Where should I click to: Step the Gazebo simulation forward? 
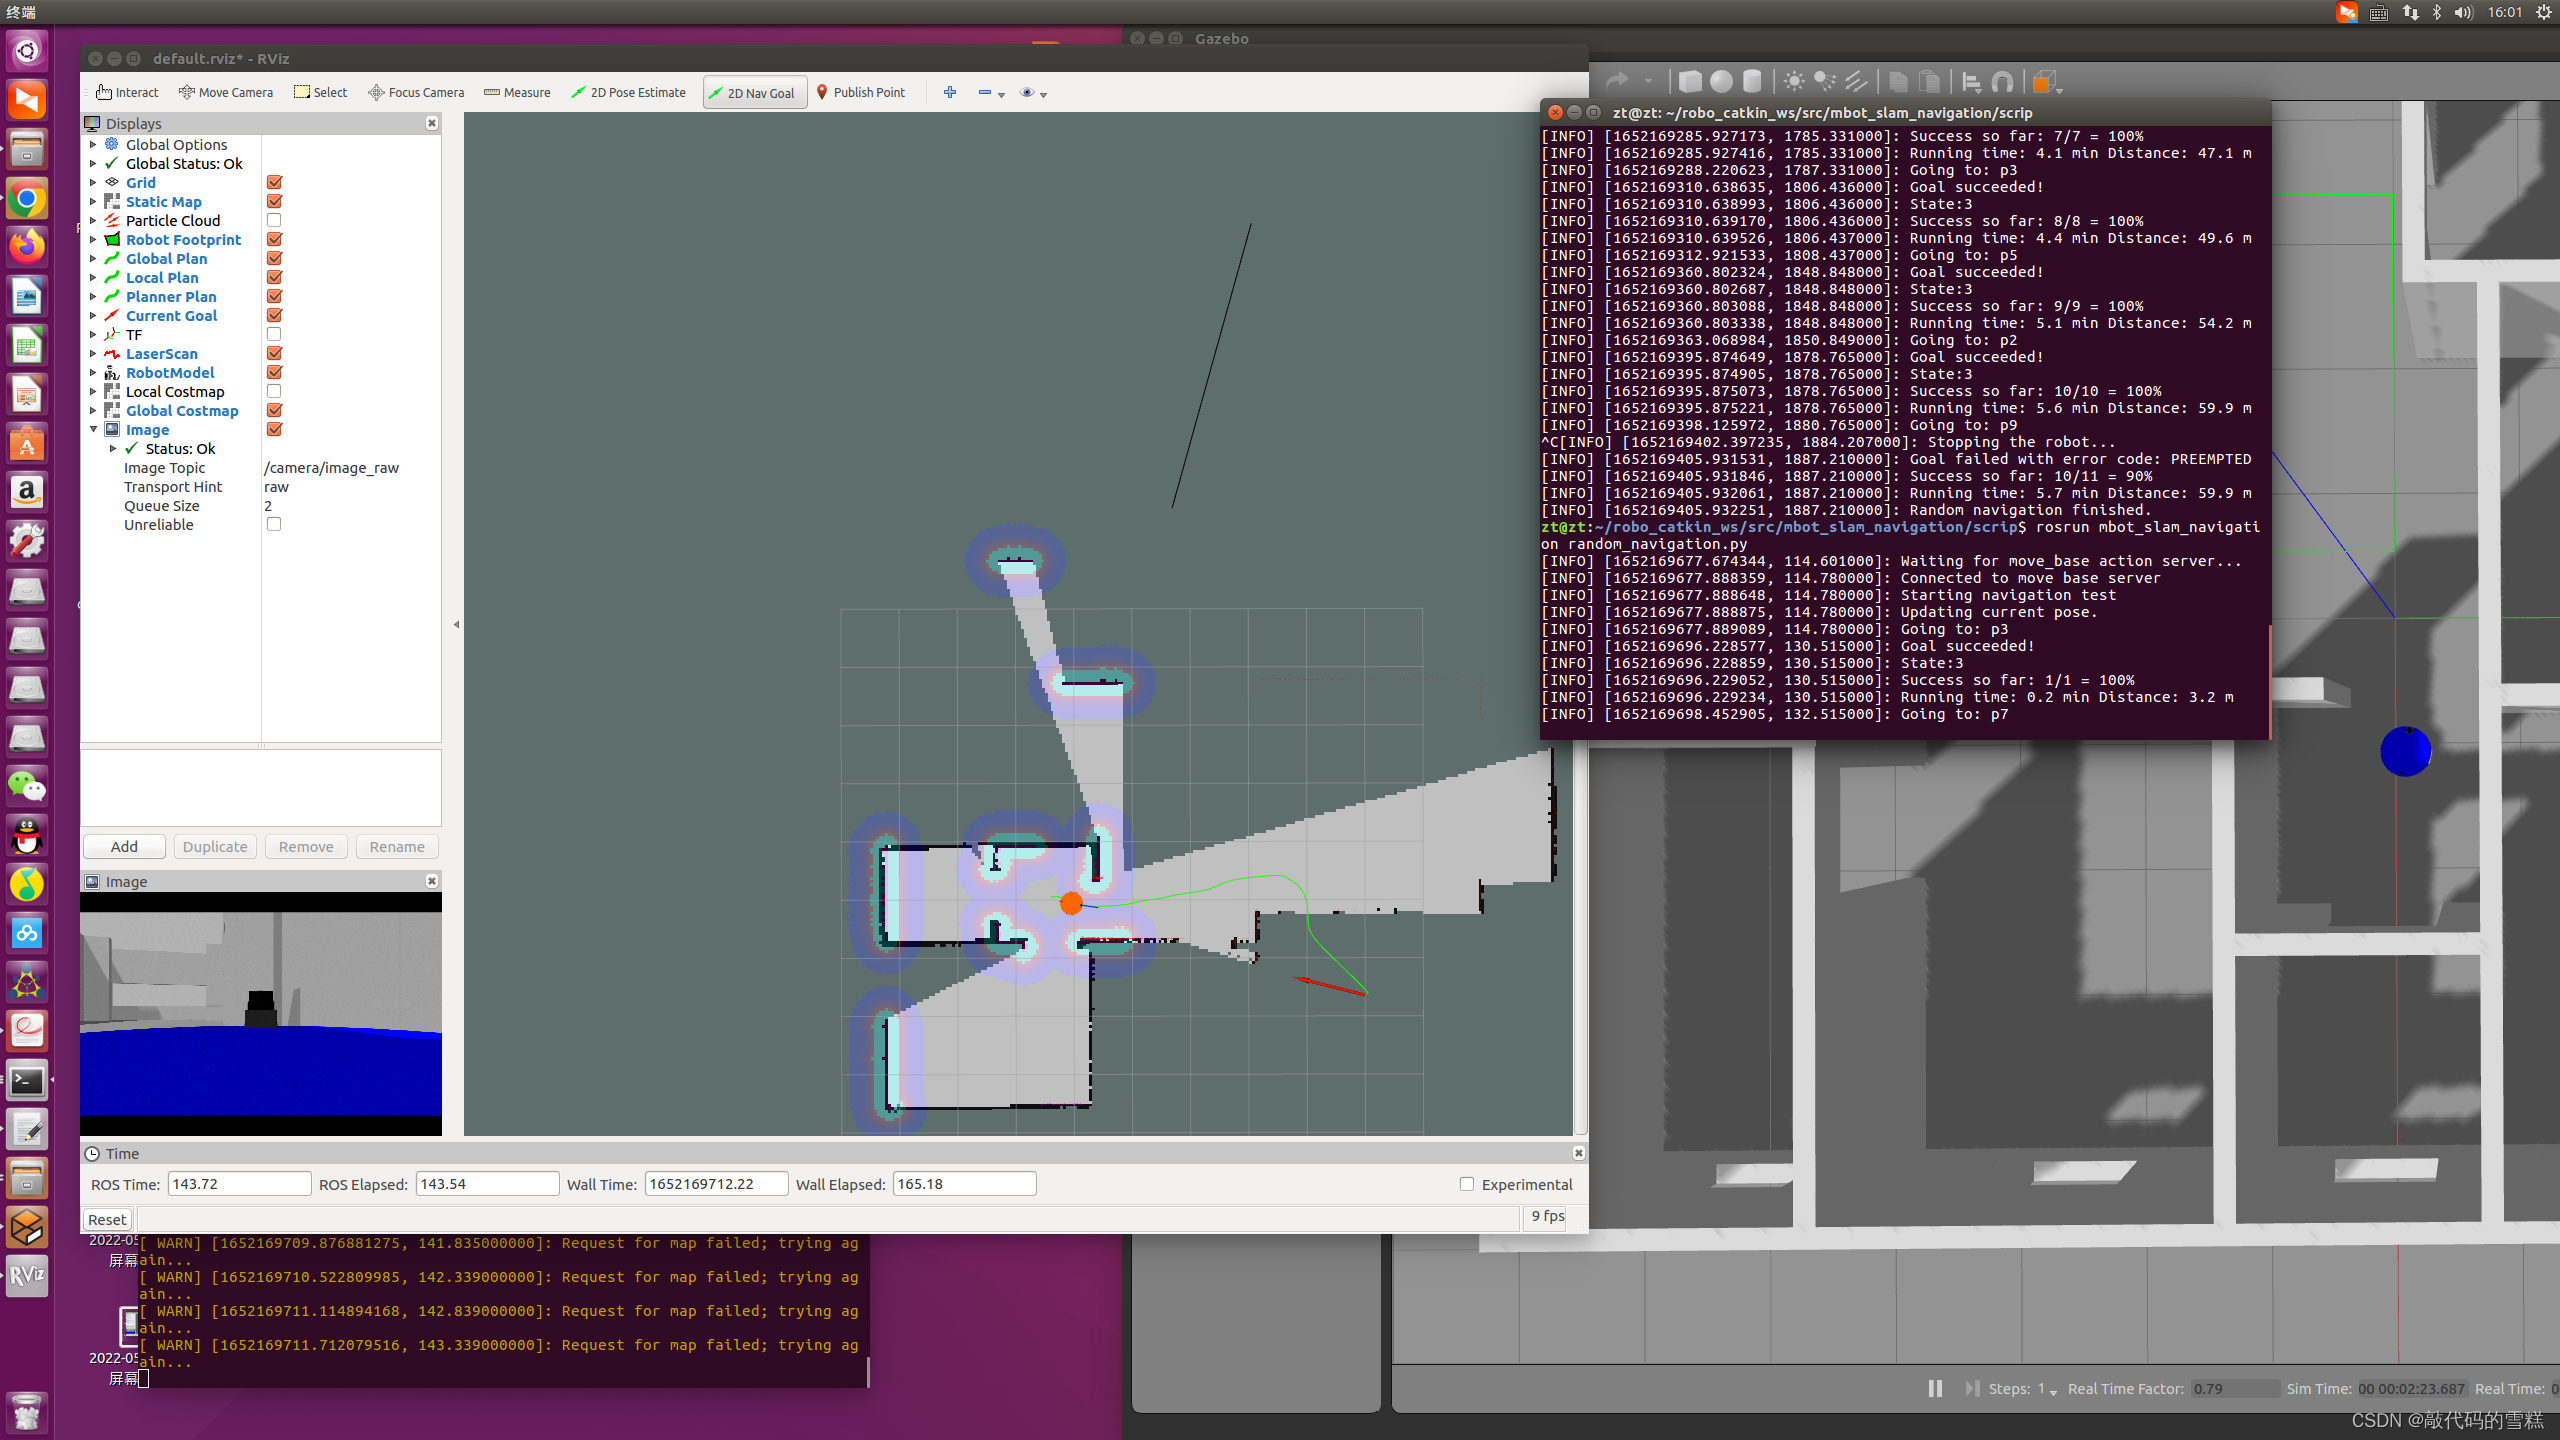click(1971, 1388)
